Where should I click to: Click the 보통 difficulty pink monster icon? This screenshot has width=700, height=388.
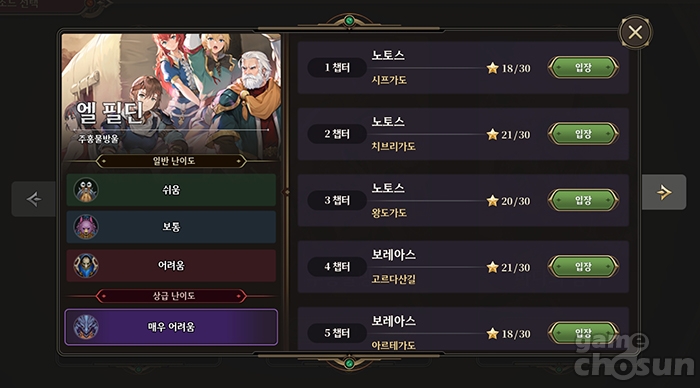tap(86, 227)
